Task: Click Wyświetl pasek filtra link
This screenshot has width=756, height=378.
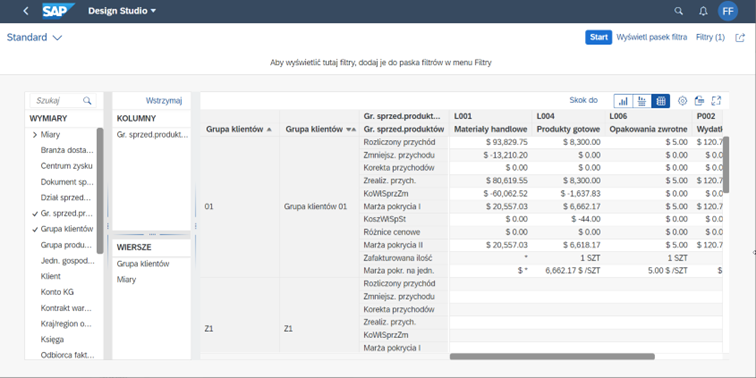Action: click(652, 37)
